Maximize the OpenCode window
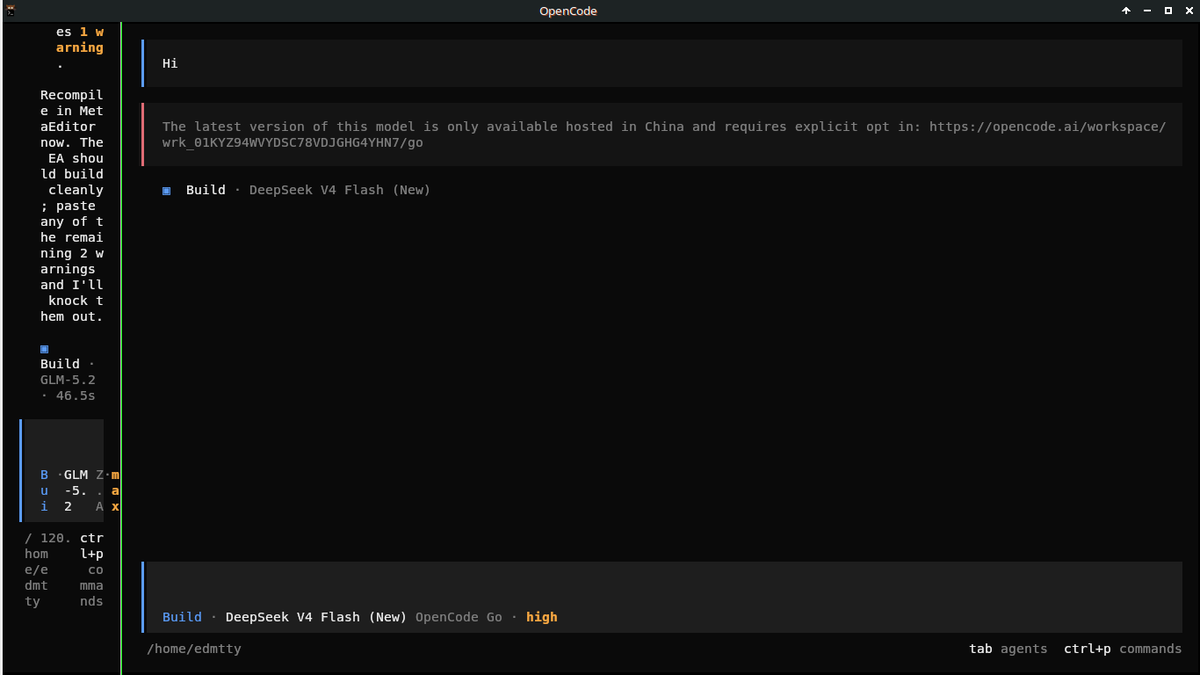The image size is (1200, 675). (x=1168, y=11)
